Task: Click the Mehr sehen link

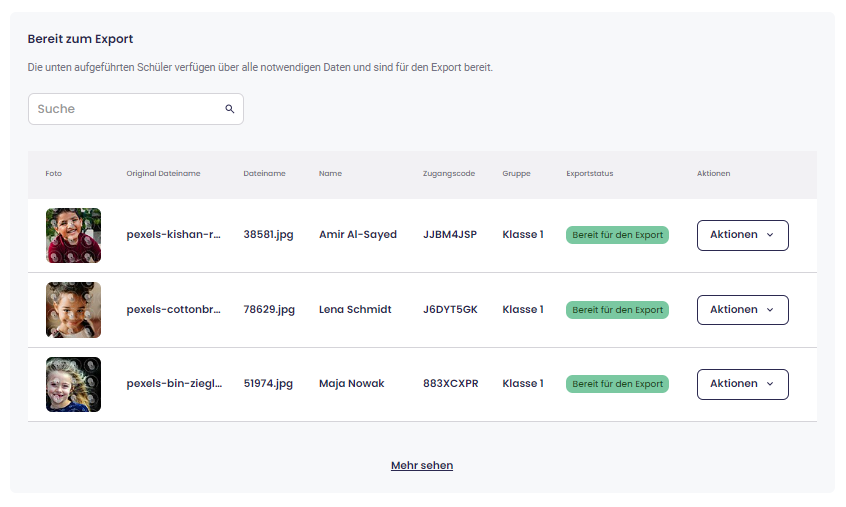Action: coord(422,465)
